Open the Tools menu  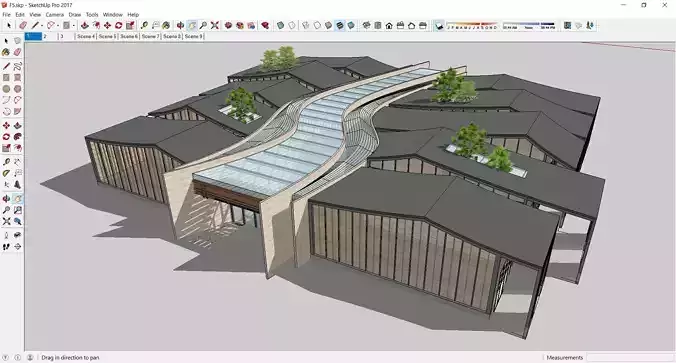[x=92, y=14]
